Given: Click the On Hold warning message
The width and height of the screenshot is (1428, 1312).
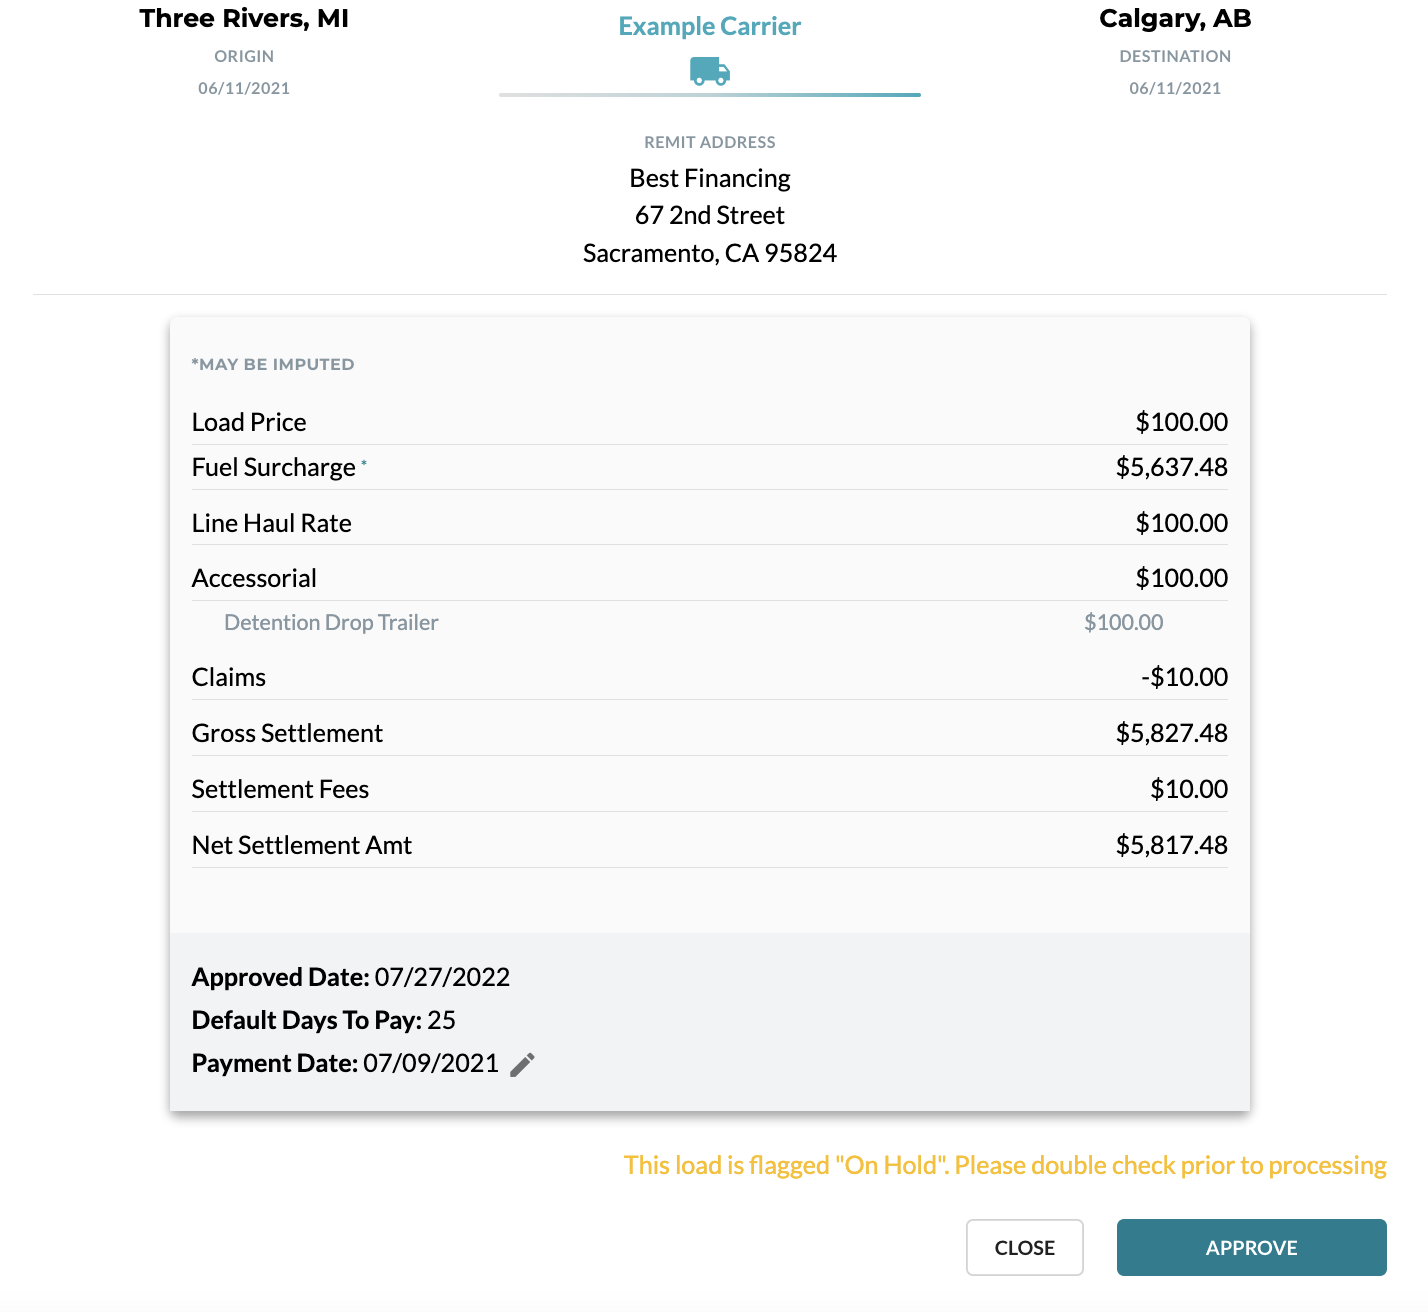Looking at the screenshot, I should click(1004, 1165).
